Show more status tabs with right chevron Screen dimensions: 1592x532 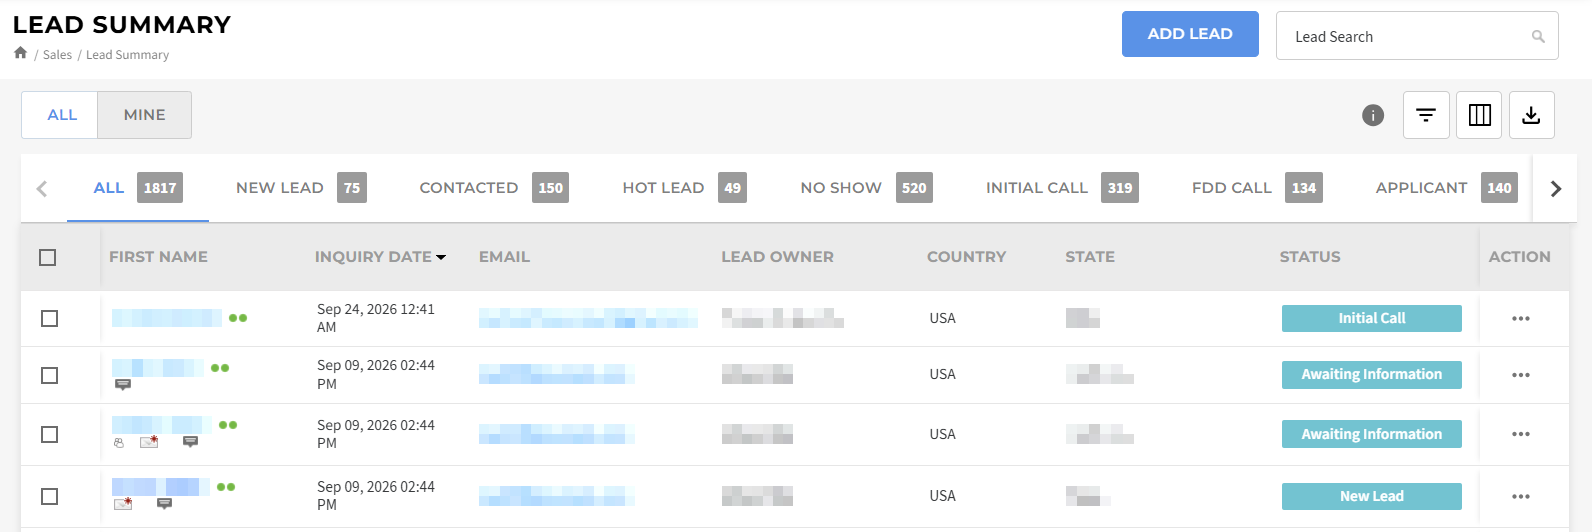click(x=1555, y=188)
